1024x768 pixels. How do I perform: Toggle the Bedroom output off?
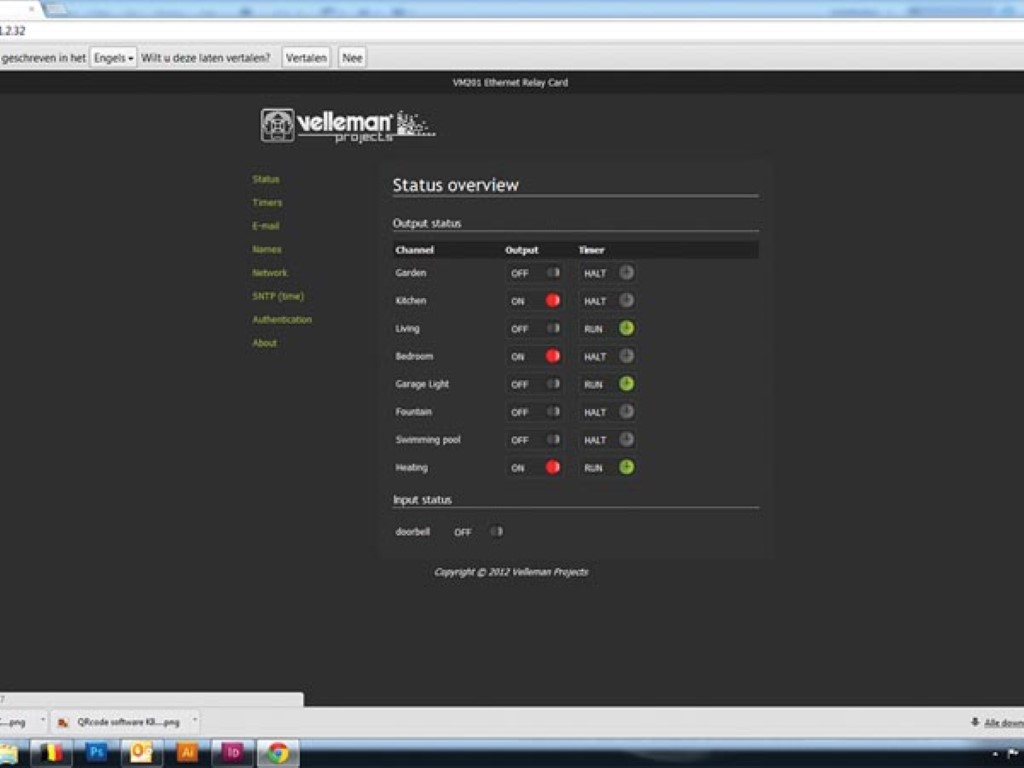tap(552, 356)
